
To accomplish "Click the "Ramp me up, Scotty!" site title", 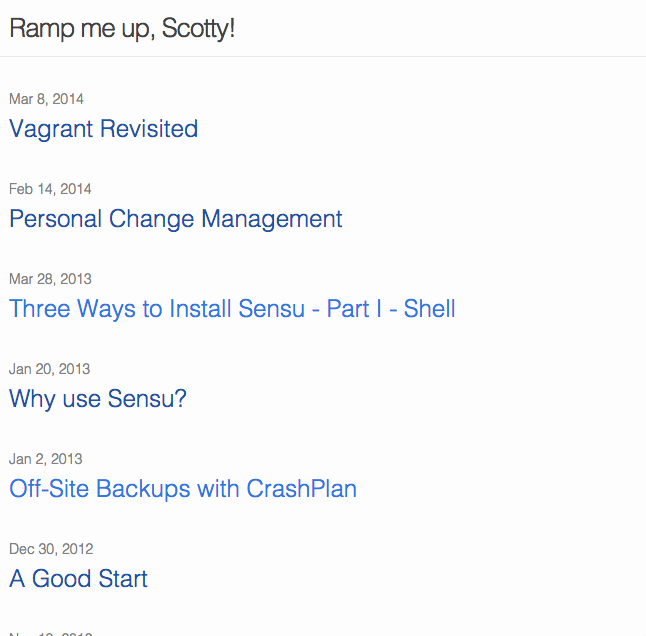I will pos(122,28).
